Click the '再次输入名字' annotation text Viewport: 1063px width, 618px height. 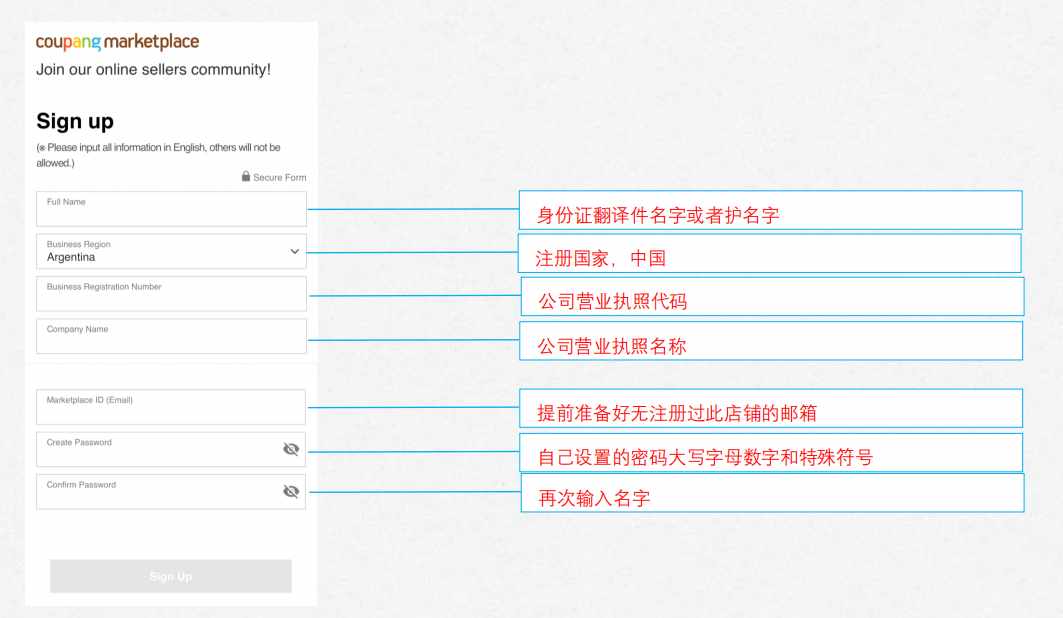594,499
